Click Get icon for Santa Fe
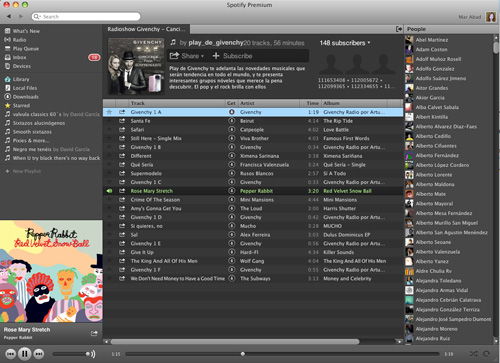500x363 pixels. 232,121
